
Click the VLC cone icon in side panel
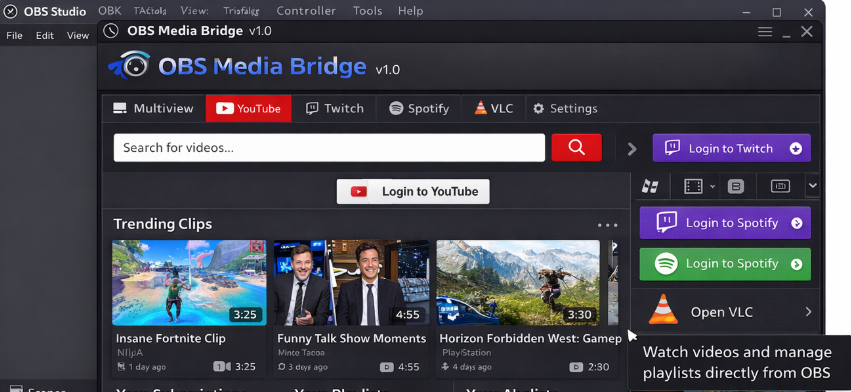coord(663,309)
